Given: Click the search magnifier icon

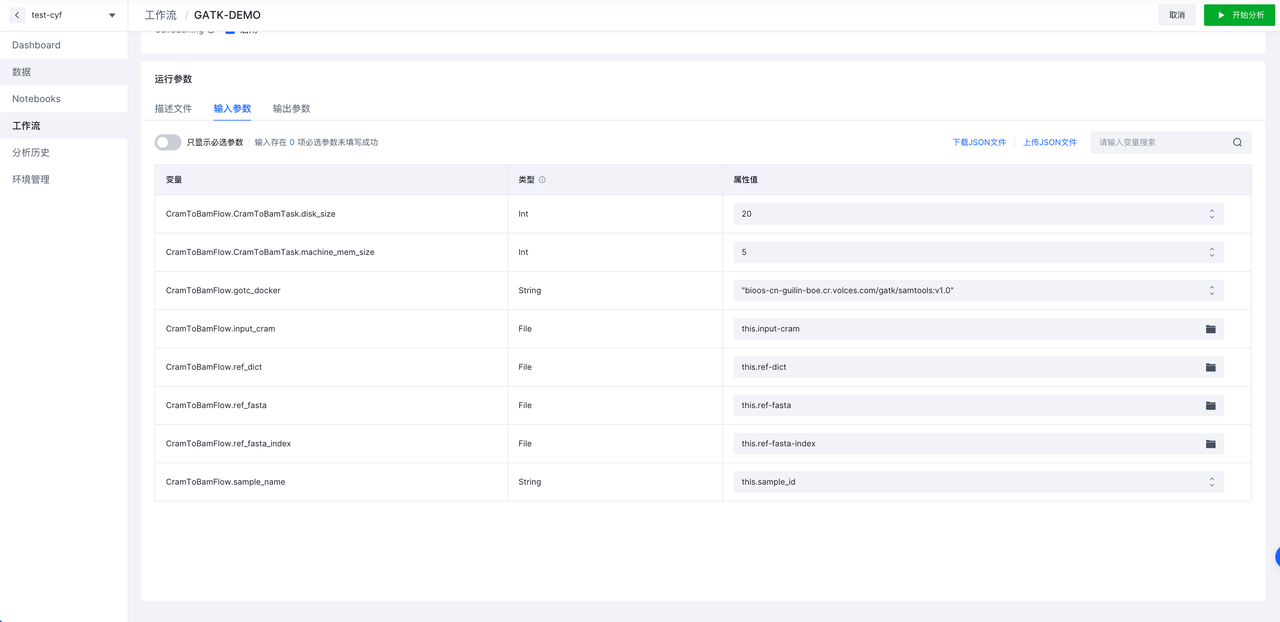Looking at the screenshot, I should pyautogui.click(x=1237, y=143).
